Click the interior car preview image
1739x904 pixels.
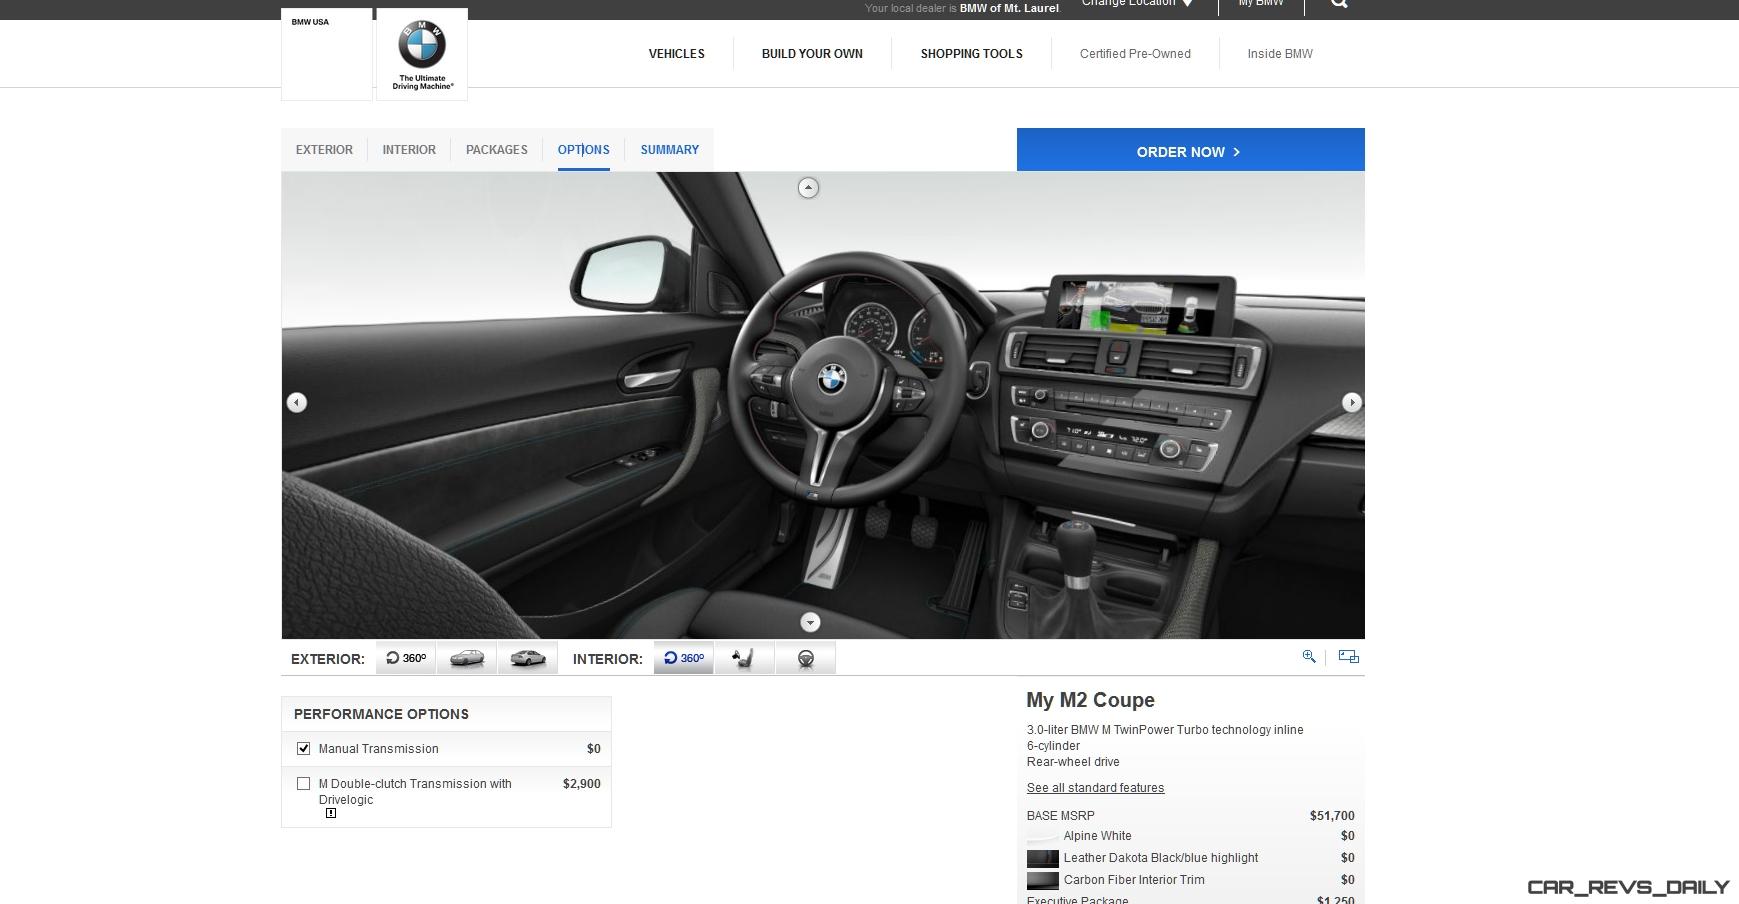click(823, 405)
